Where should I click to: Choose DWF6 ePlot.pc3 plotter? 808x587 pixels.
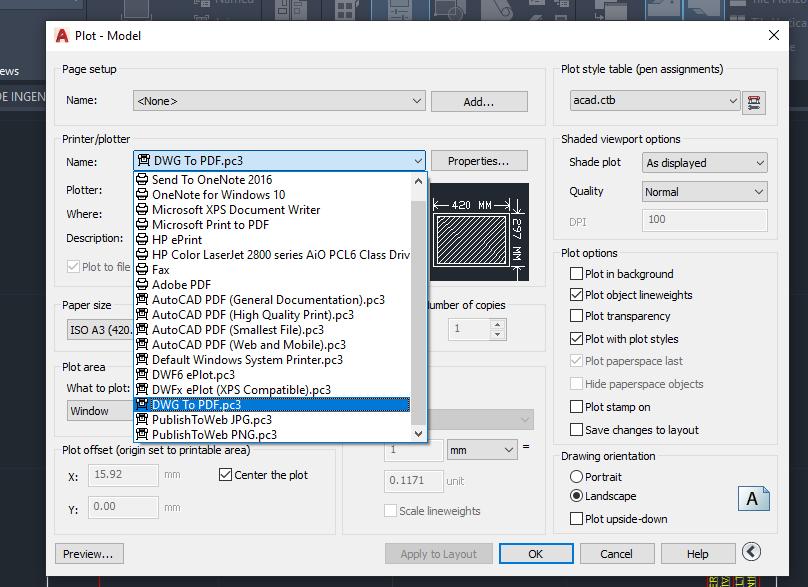pyautogui.click(x=272, y=374)
